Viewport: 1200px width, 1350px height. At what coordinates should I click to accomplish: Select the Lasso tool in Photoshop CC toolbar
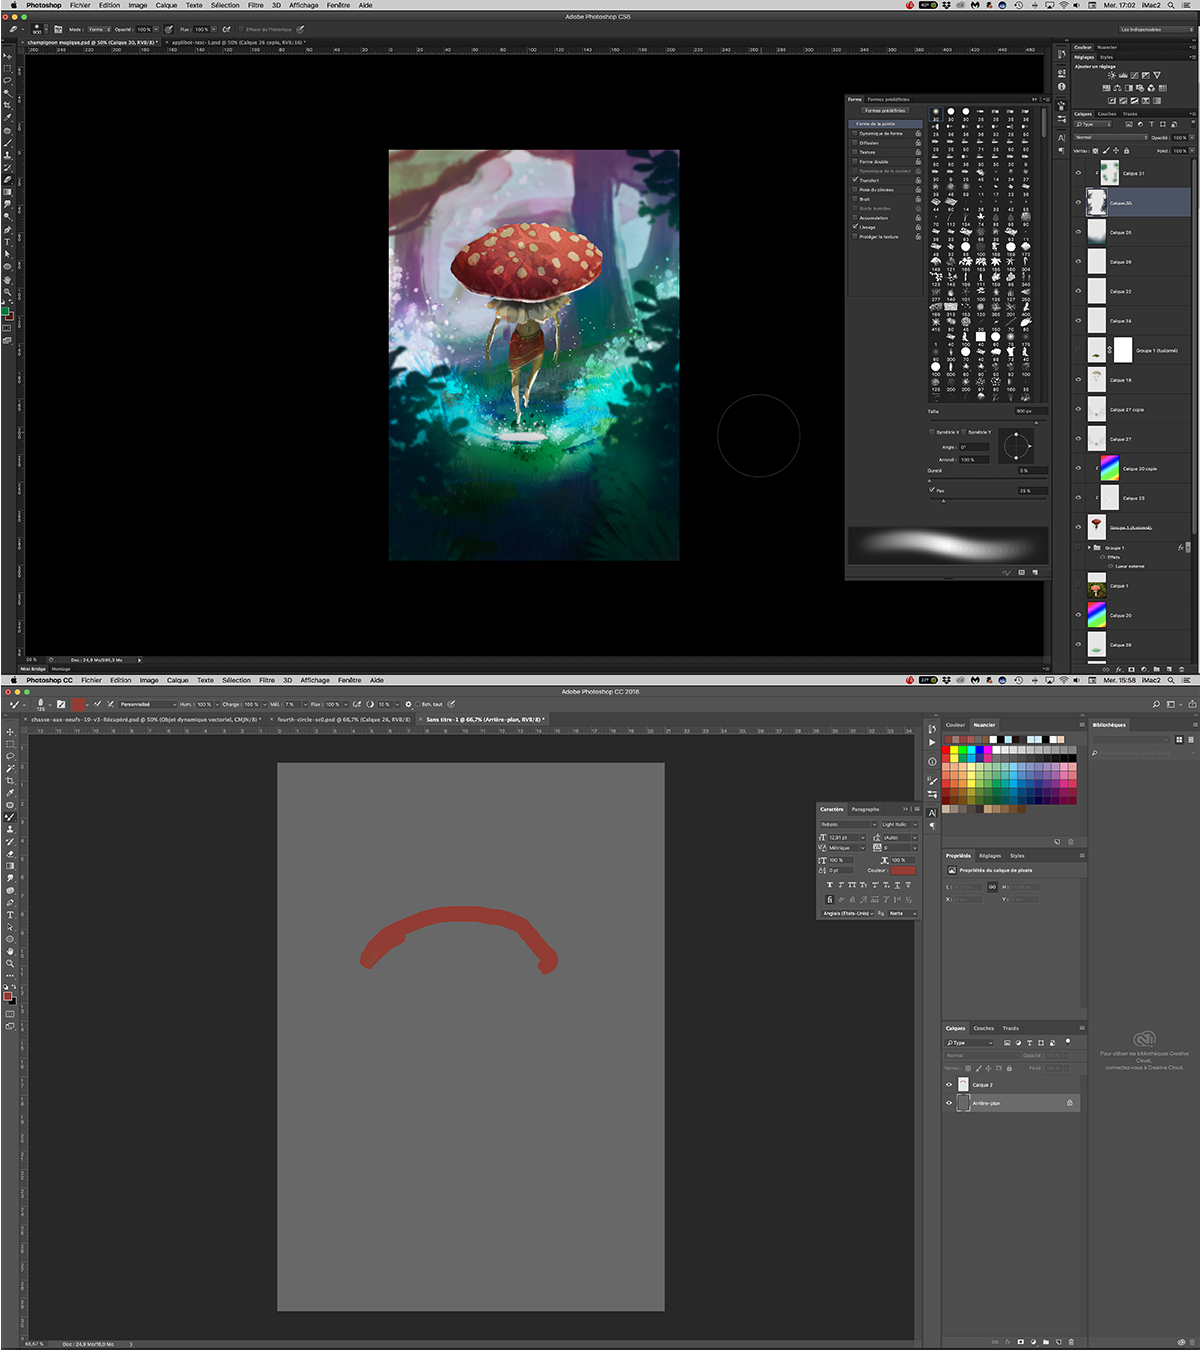tap(10, 756)
